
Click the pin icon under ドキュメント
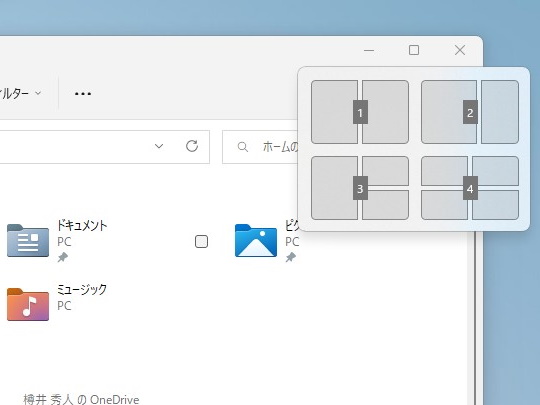coord(63,257)
